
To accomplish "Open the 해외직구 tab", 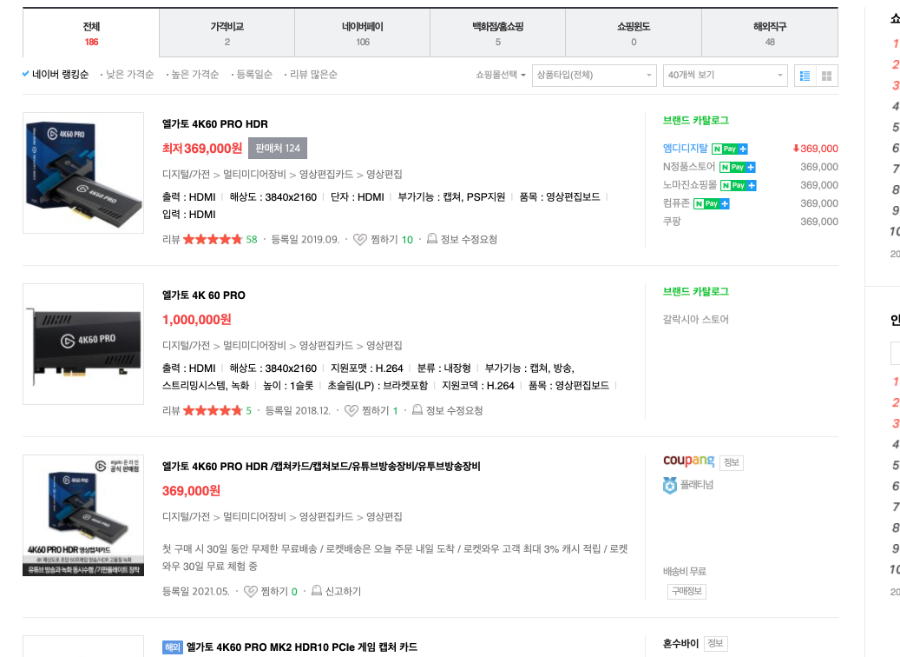I will pyautogui.click(x=770, y=33).
